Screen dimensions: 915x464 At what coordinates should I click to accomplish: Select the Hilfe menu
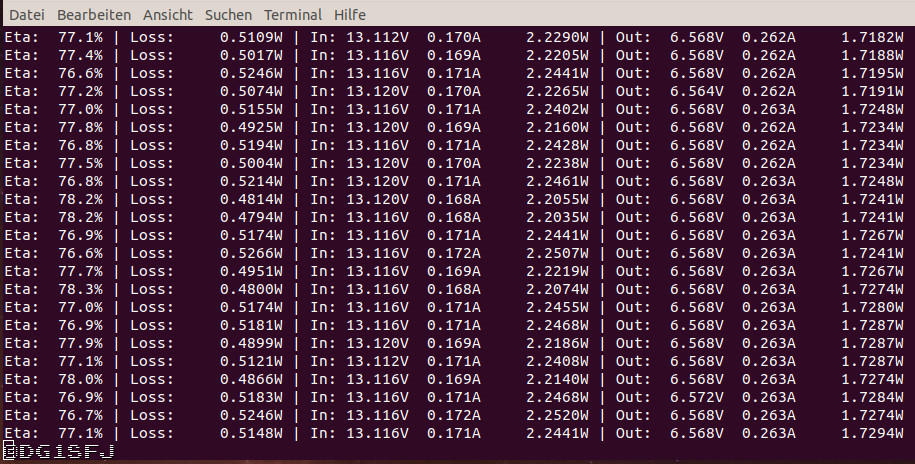point(350,15)
